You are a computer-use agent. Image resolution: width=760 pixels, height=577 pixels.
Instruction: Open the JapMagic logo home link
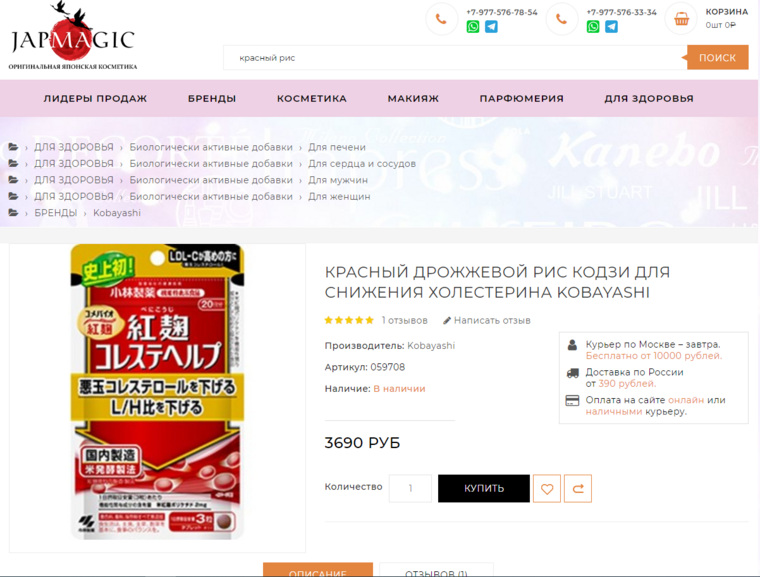(x=73, y=35)
